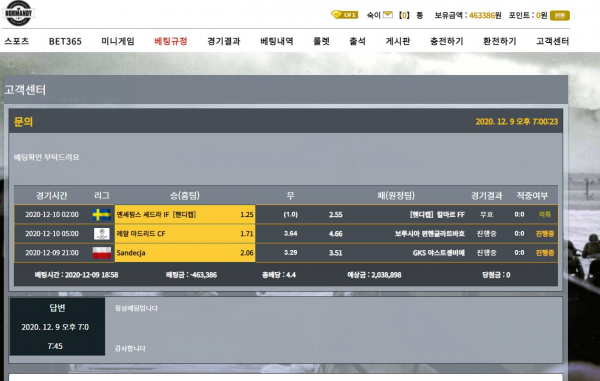Select the Sandecja home win odds cell

coord(185,253)
